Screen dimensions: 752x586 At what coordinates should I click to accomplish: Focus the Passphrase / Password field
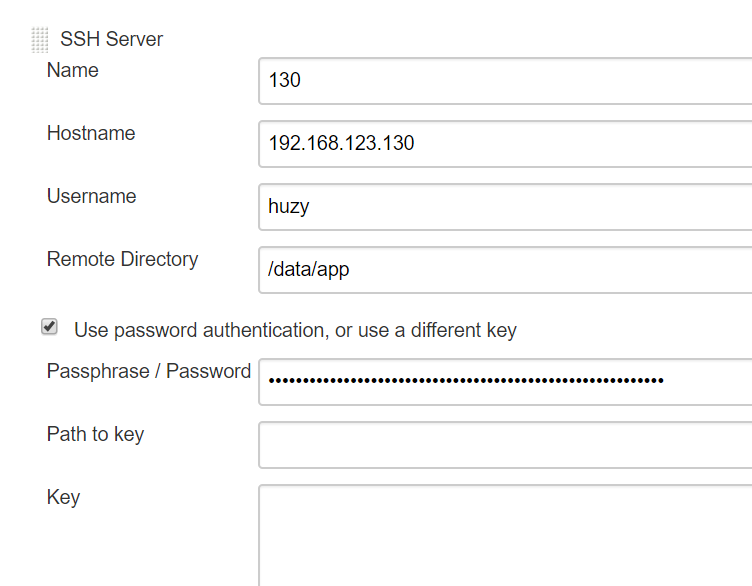coord(505,382)
